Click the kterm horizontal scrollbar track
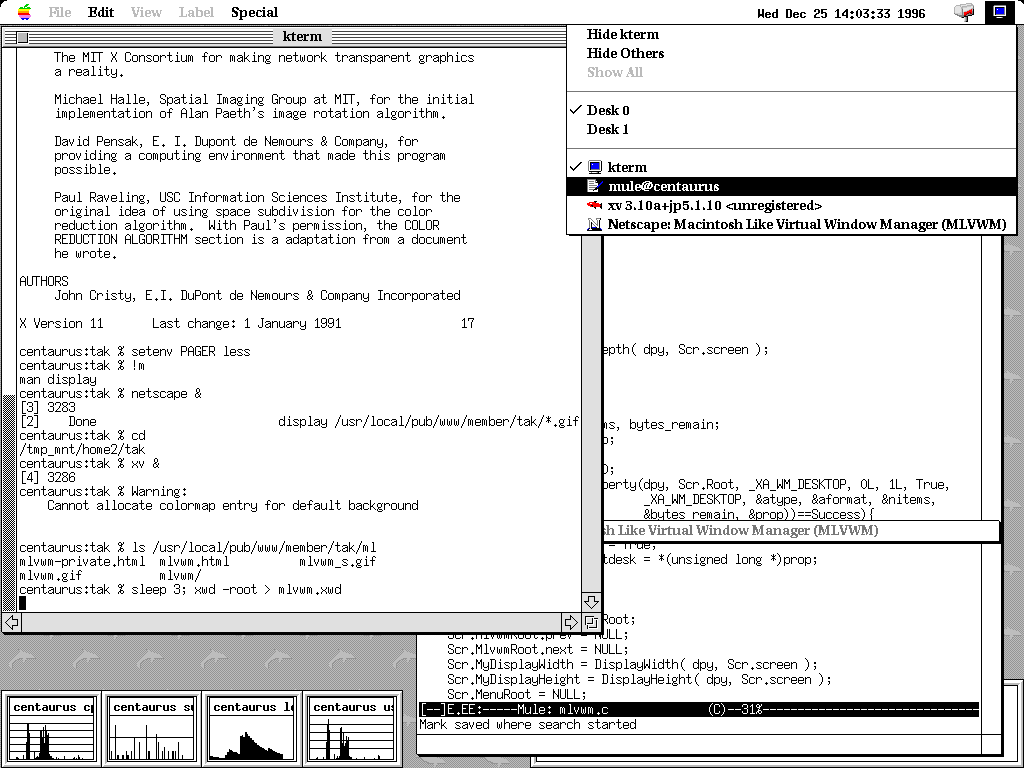The width and height of the screenshot is (1024, 768). [290, 622]
